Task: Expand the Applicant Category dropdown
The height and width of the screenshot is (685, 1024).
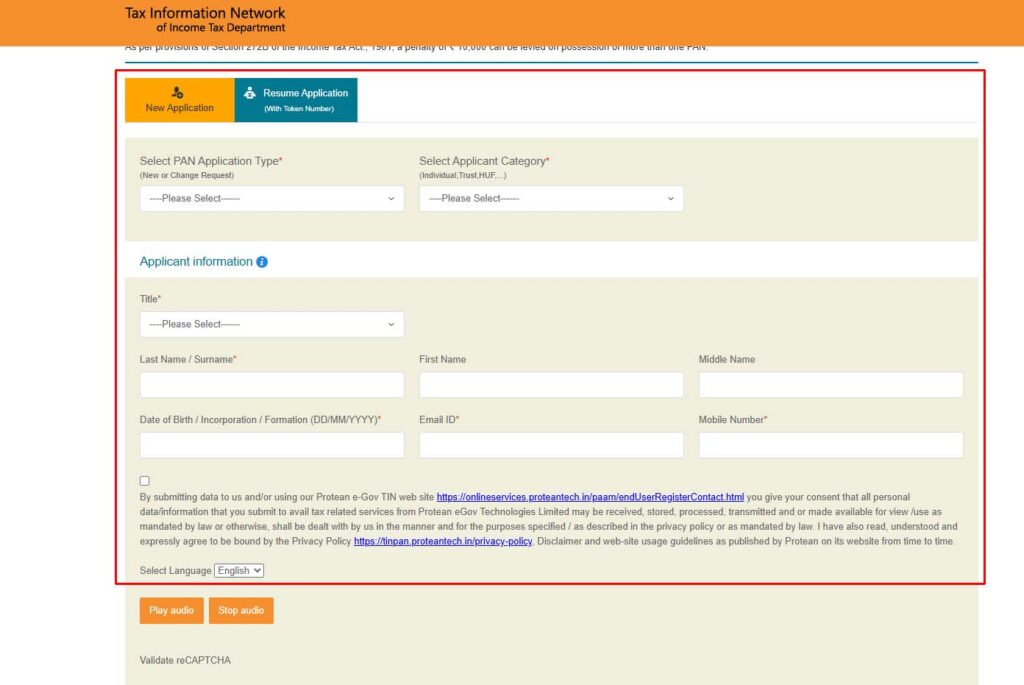Action: pos(551,198)
